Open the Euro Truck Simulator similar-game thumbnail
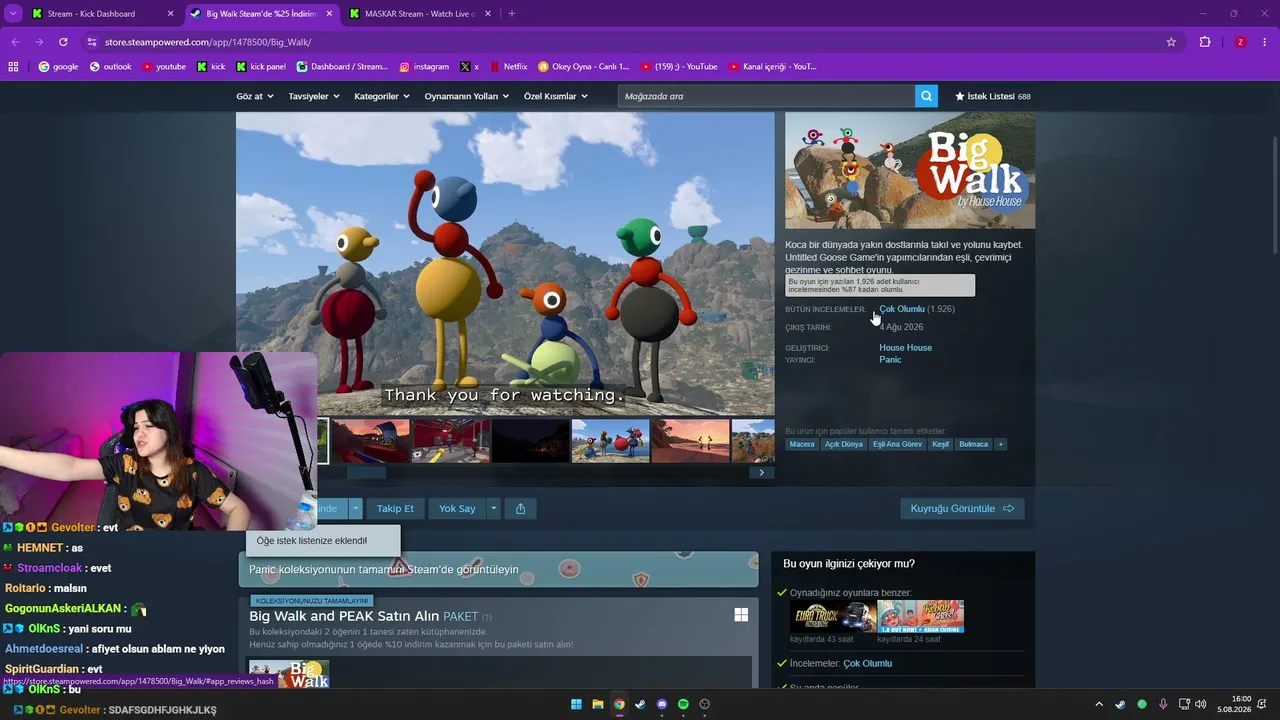The image size is (1280, 720). [832, 616]
